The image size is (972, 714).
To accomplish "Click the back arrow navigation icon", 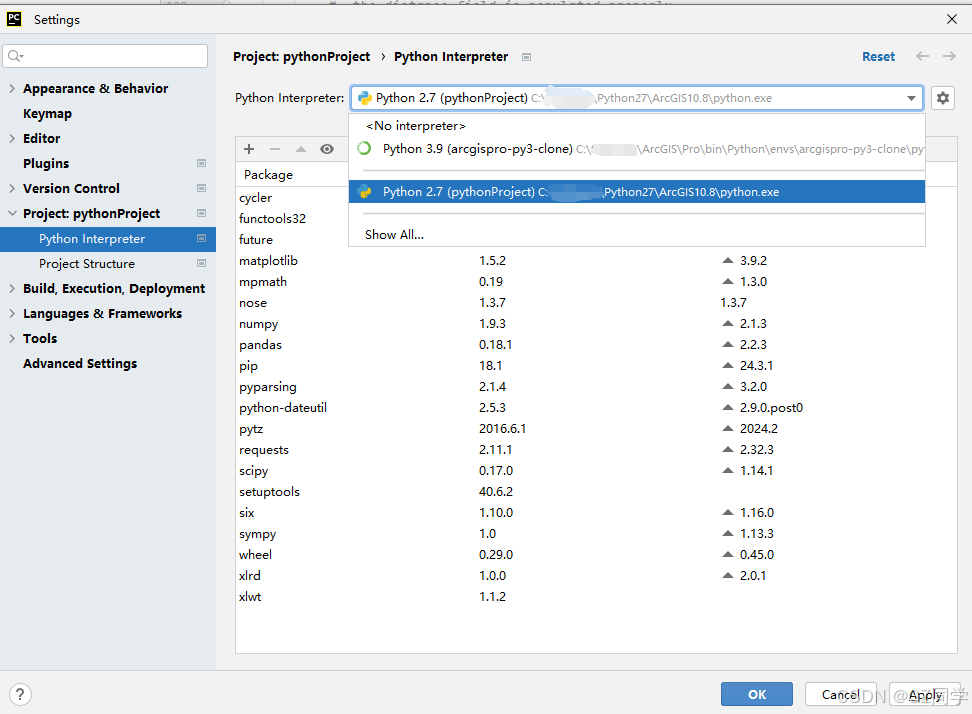I will (x=922, y=56).
